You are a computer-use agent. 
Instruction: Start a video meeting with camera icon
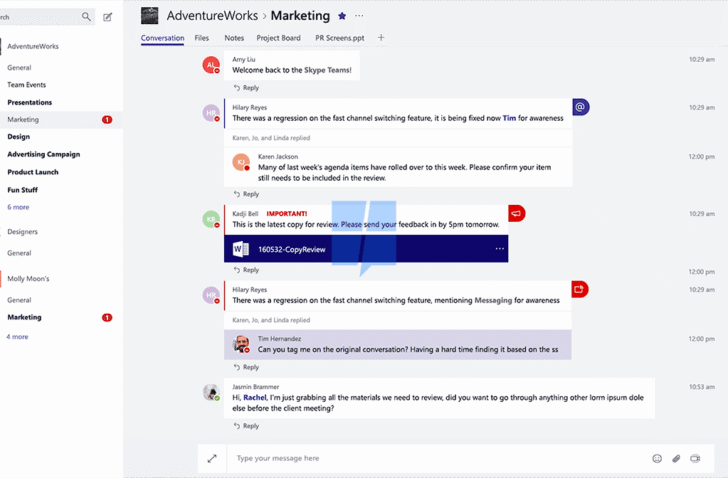pos(695,459)
